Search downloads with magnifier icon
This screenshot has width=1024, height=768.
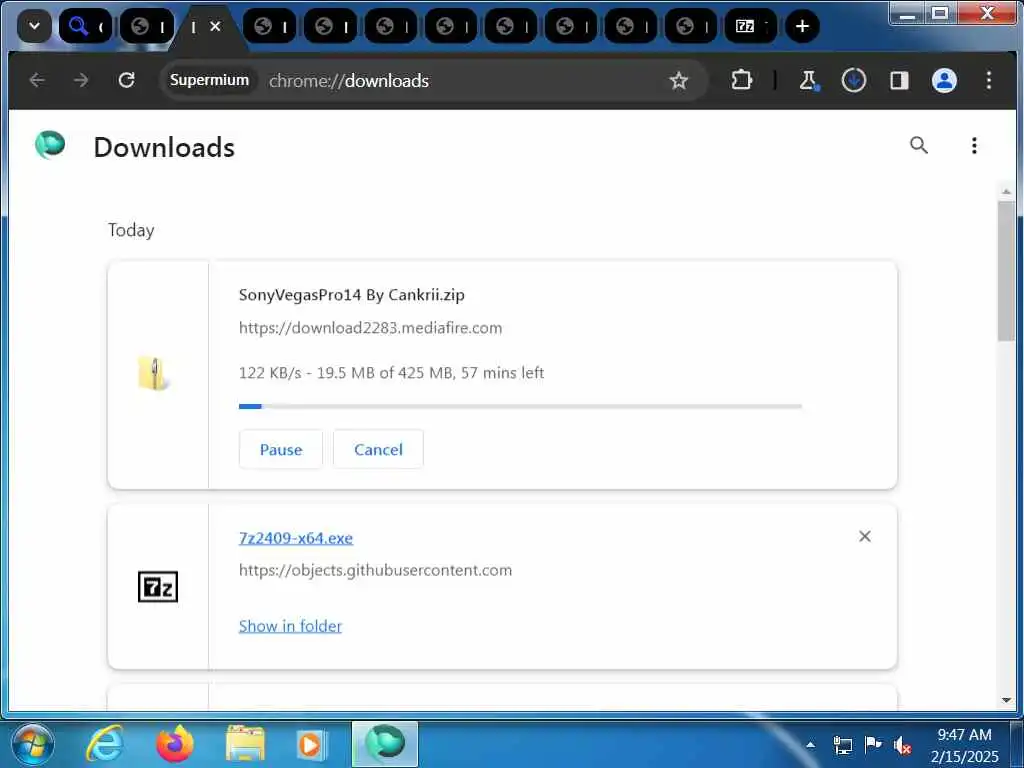[919, 145]
